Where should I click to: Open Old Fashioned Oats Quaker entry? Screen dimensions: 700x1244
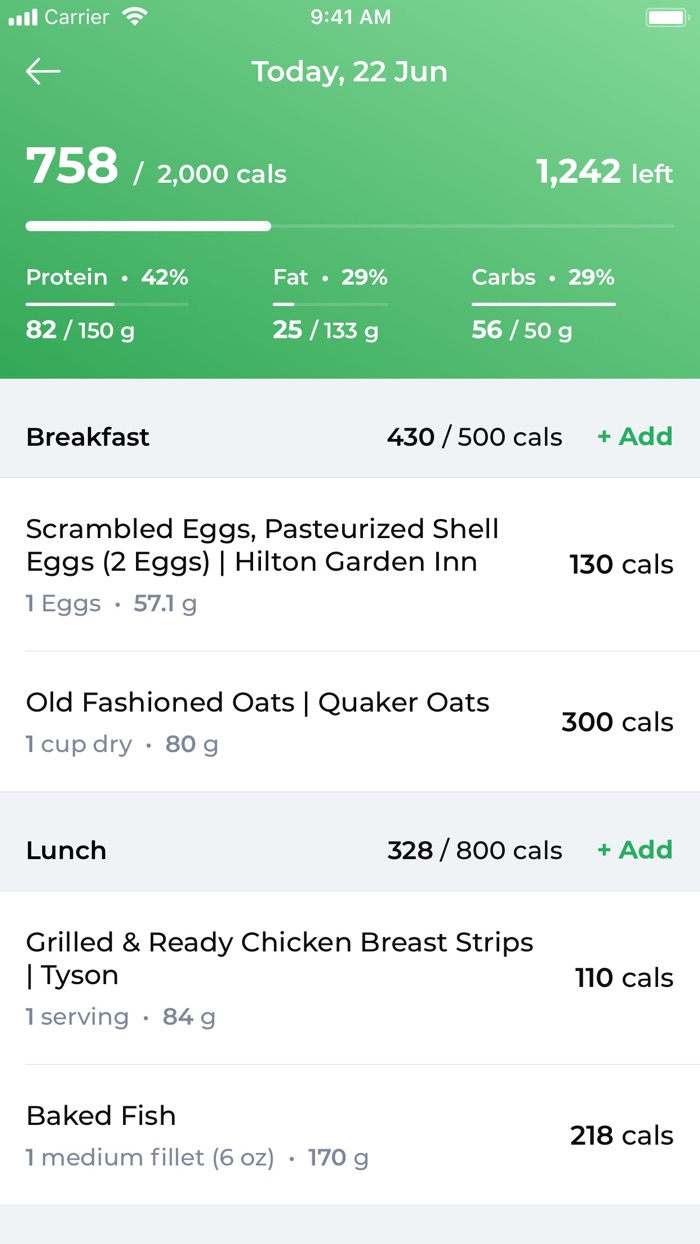(350, 722)
